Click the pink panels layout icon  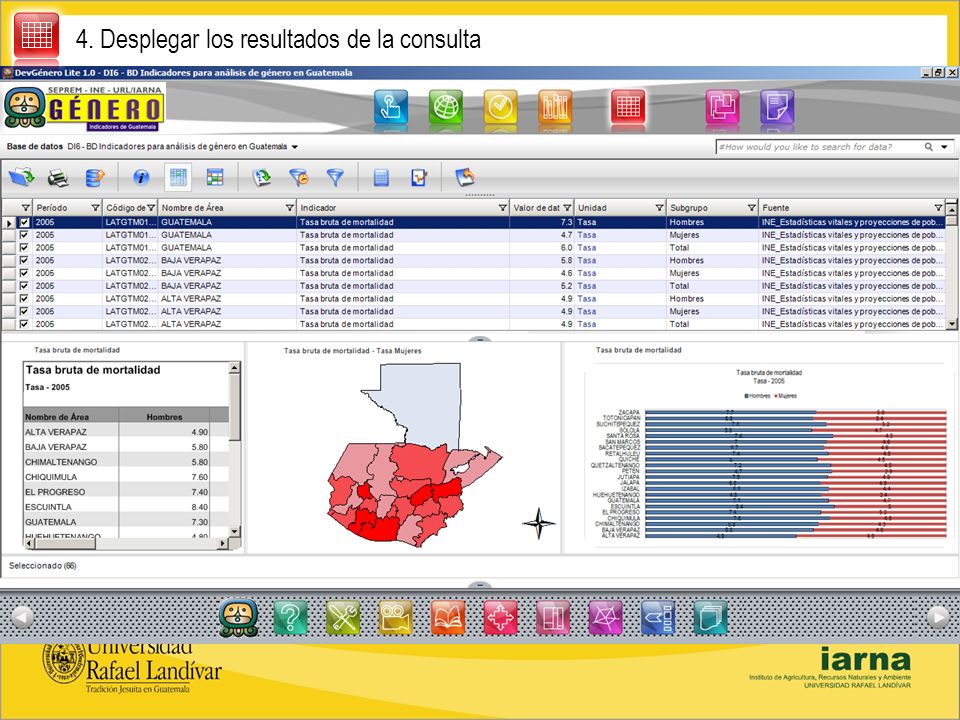pyautogui.click(x=553, y=617)
